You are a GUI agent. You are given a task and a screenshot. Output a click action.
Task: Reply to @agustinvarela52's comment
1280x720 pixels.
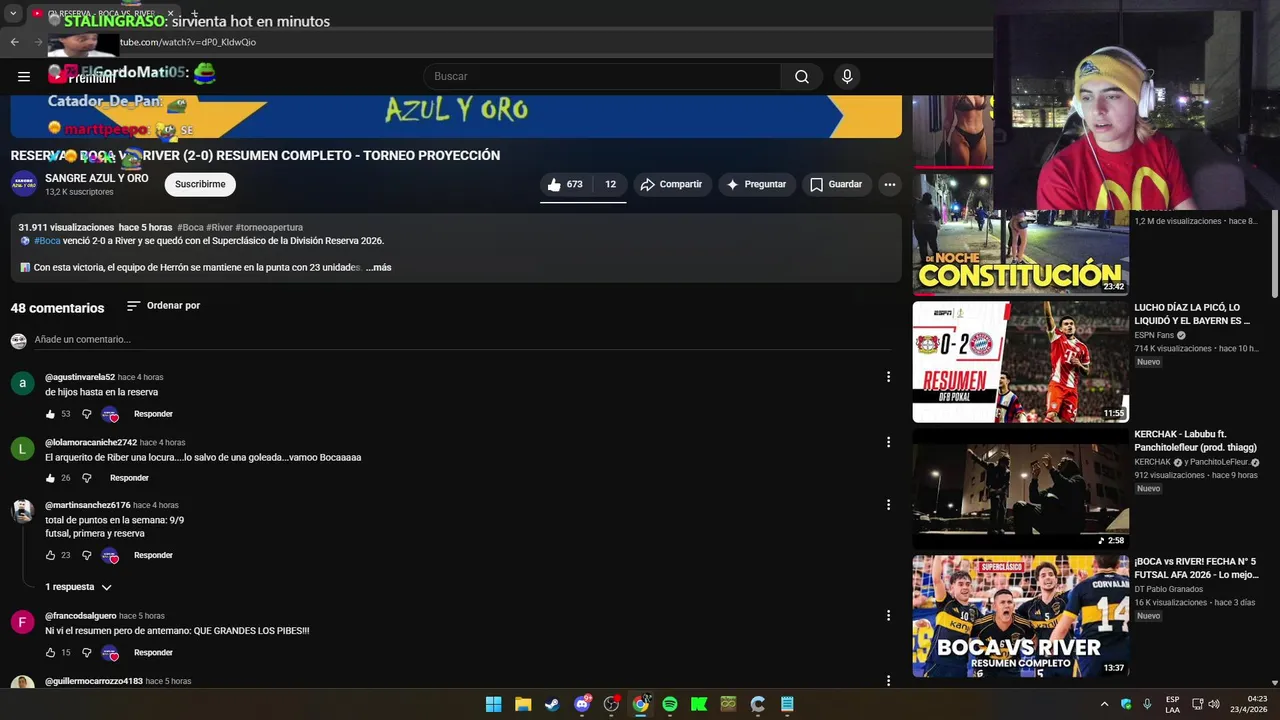click(x=153, y=414)
